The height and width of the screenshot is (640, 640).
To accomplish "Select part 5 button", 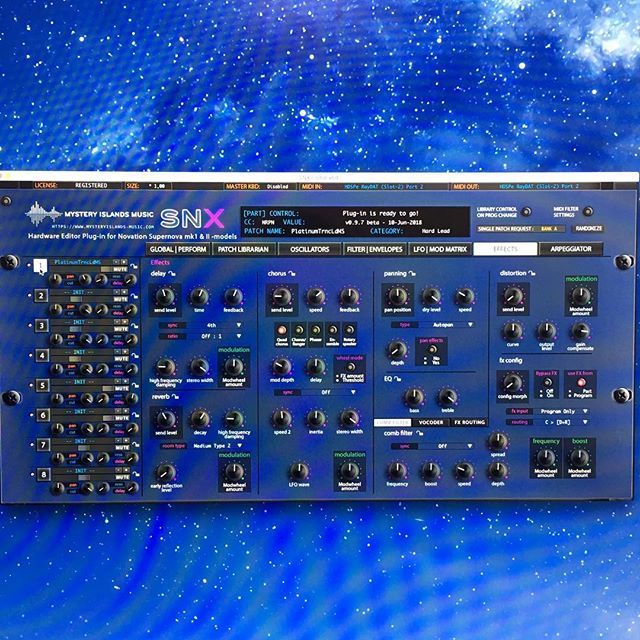I will click(x=42, y=385).
